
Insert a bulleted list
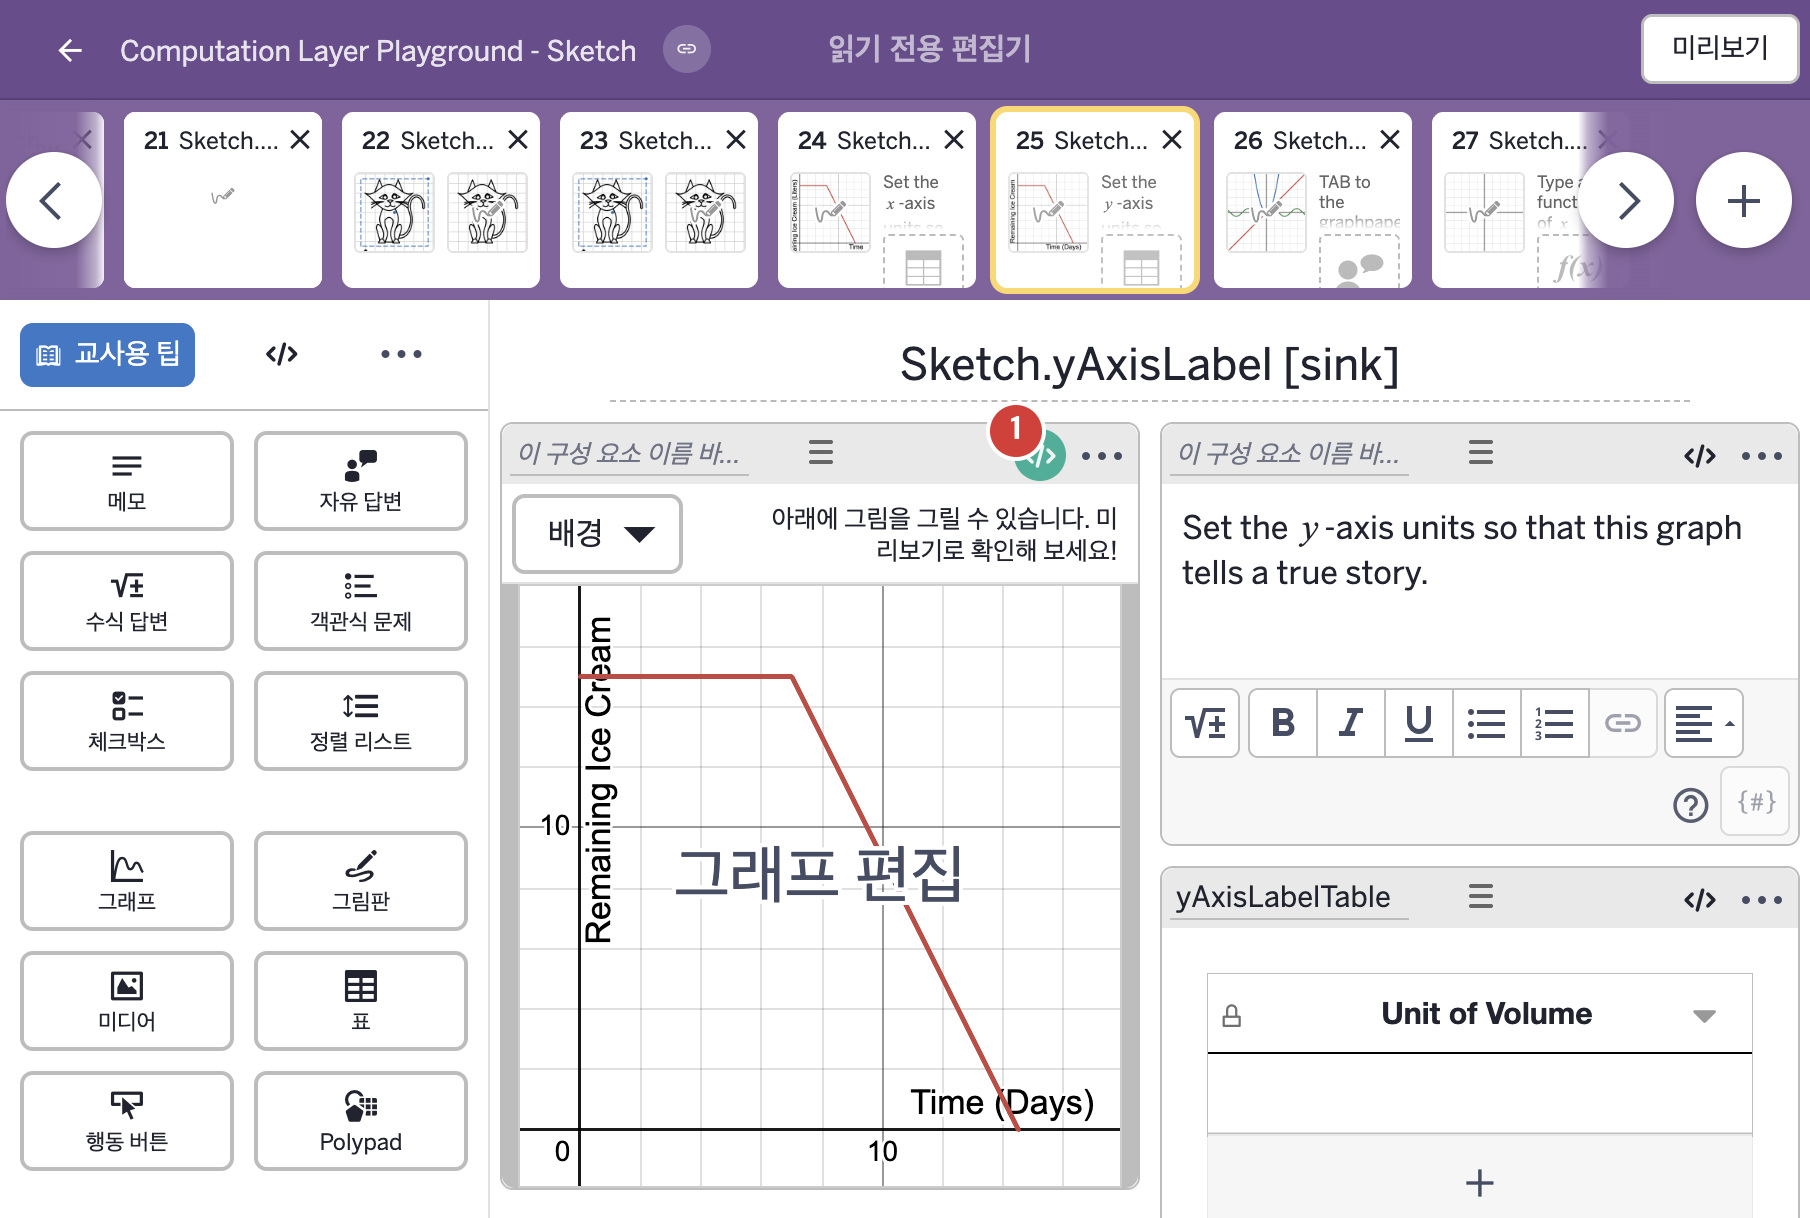tap(1487, 723)
